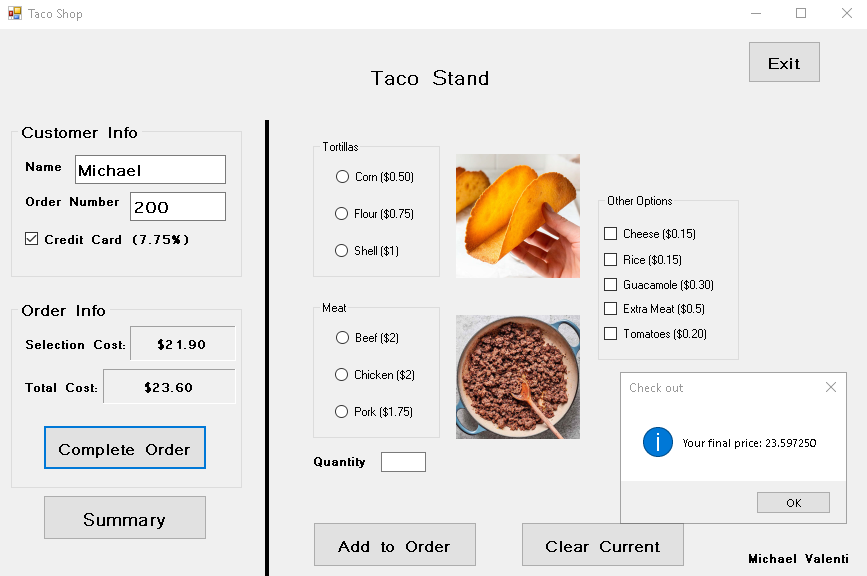Image resolution: width=867 pixels, height=576 pixels.
Task: Click the ground beef picture
Action: (518, 377)
